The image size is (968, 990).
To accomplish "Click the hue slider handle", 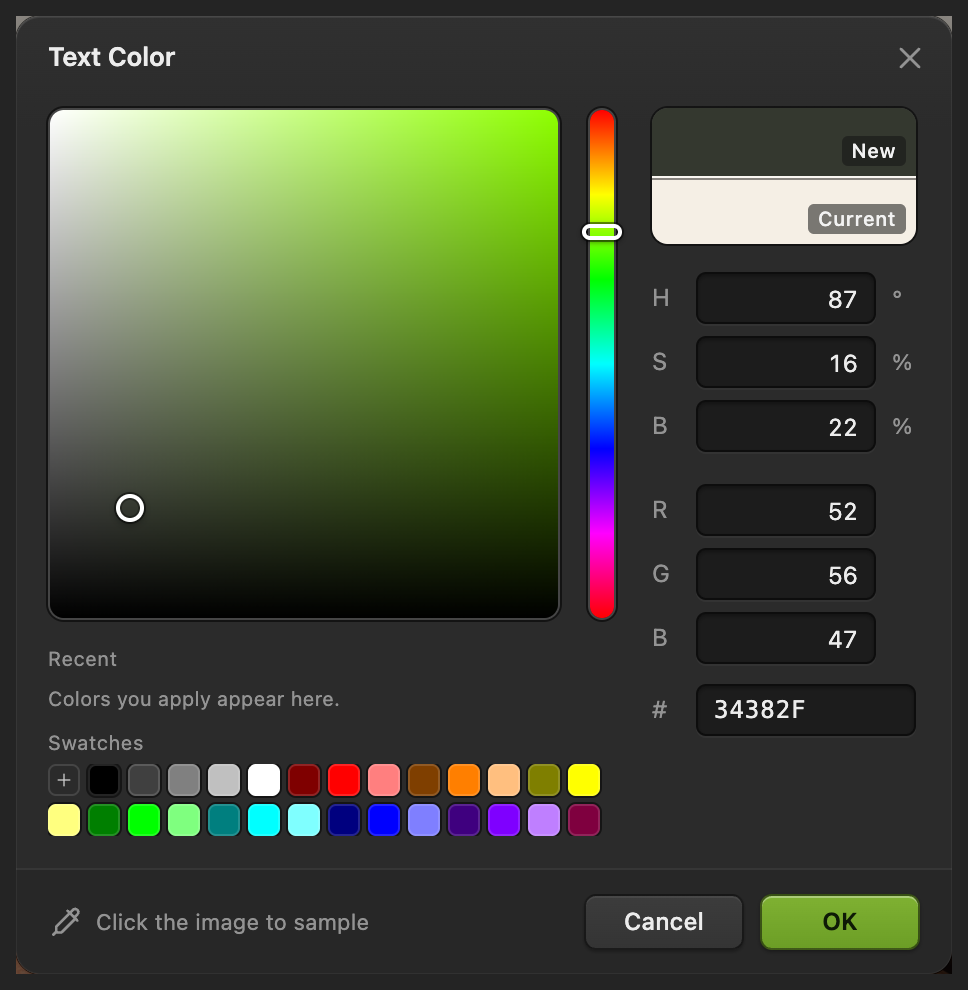I will click(x=602, y=232).
